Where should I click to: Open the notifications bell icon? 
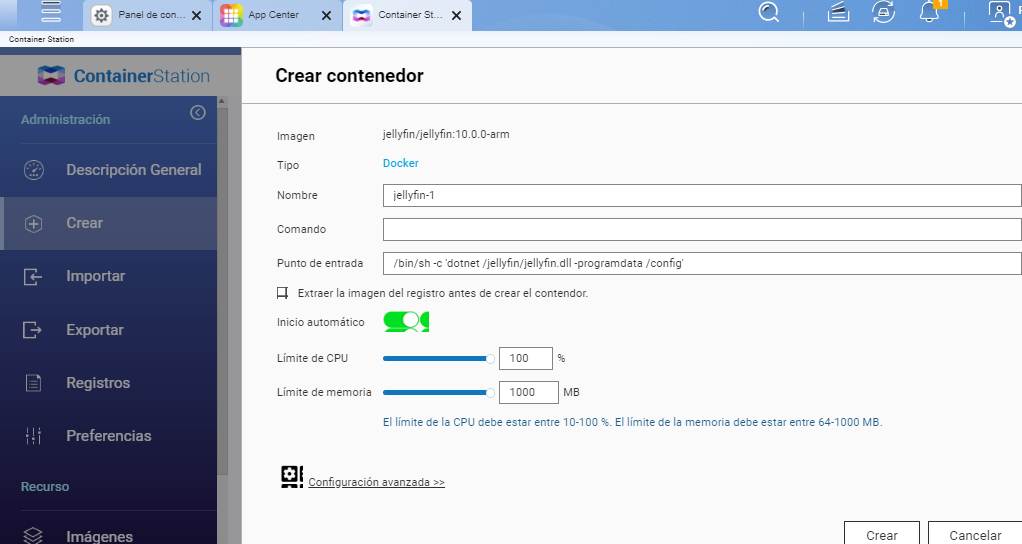(x=929, y=12)
